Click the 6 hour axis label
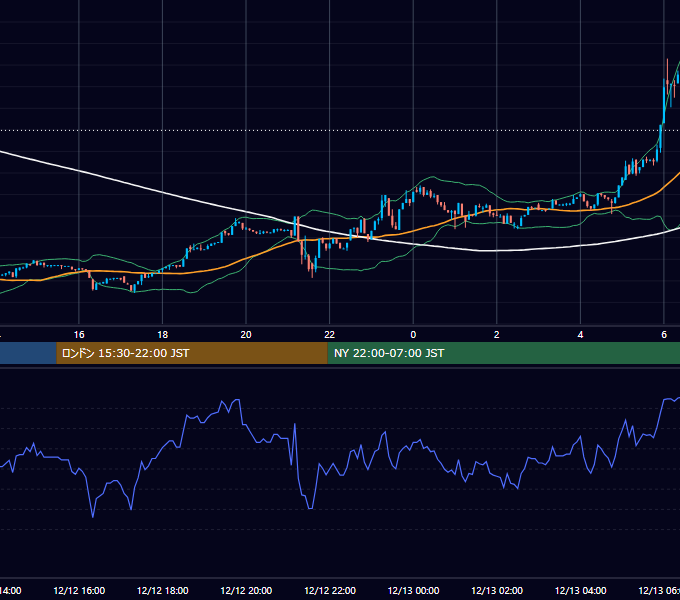Image resolution: width=680 pixels, height=600 pixels. [664, 335]
